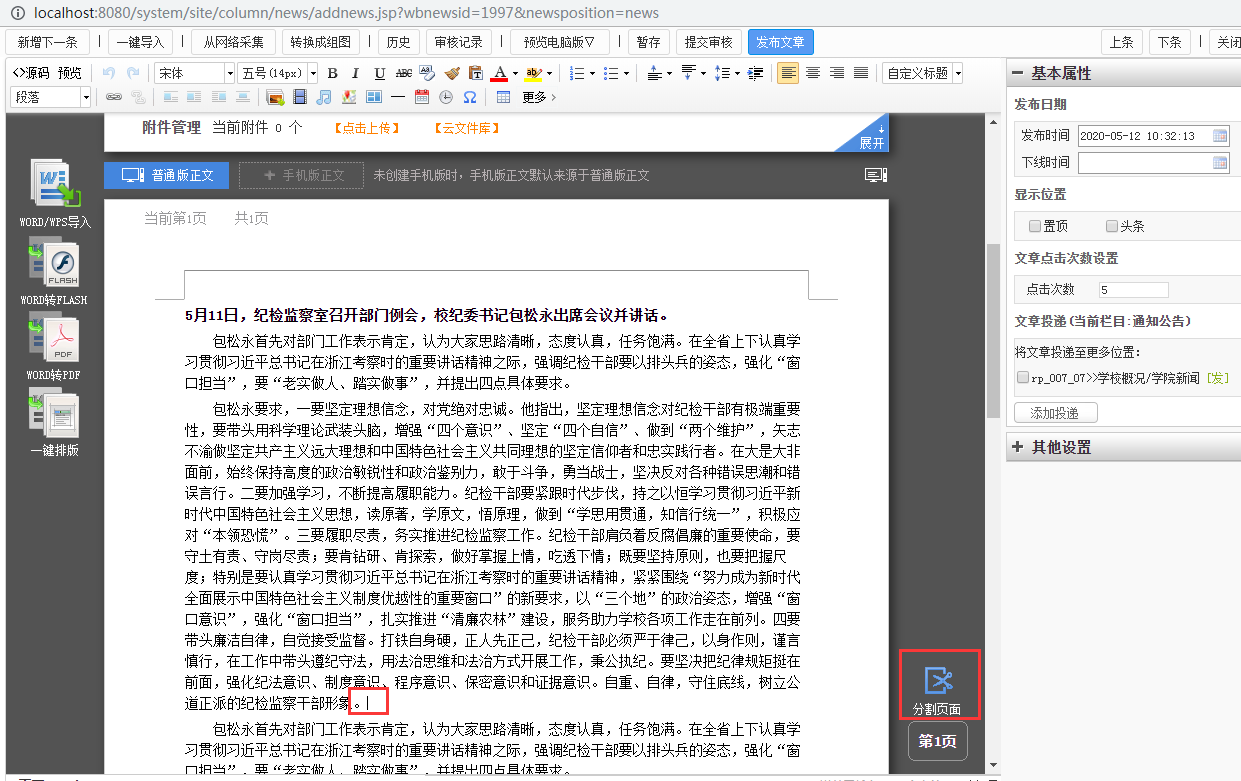Insert special character via Omega icon
Viewport: 1241px width, 781px height.
pos(470,97)
